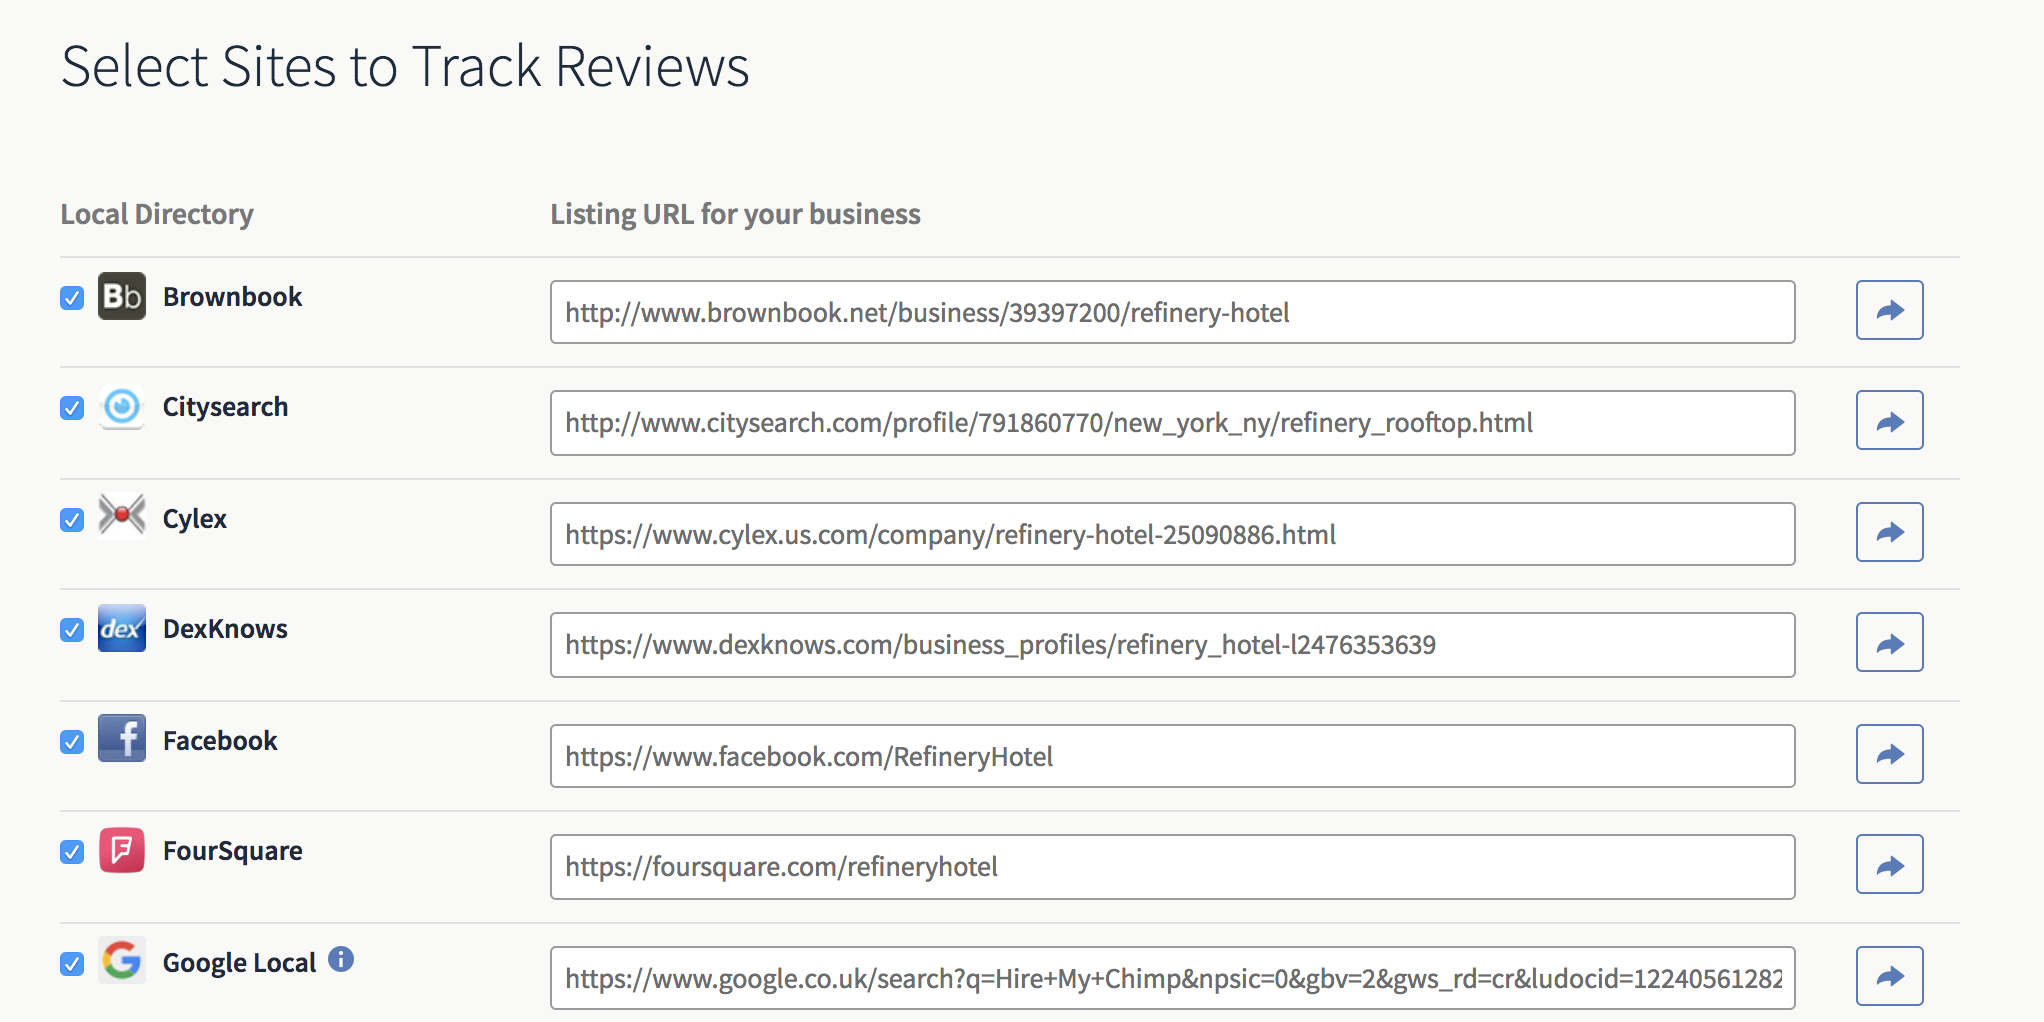Click the Google G logo icon
Screen dimensions: 2044x1022
[122, 960]
